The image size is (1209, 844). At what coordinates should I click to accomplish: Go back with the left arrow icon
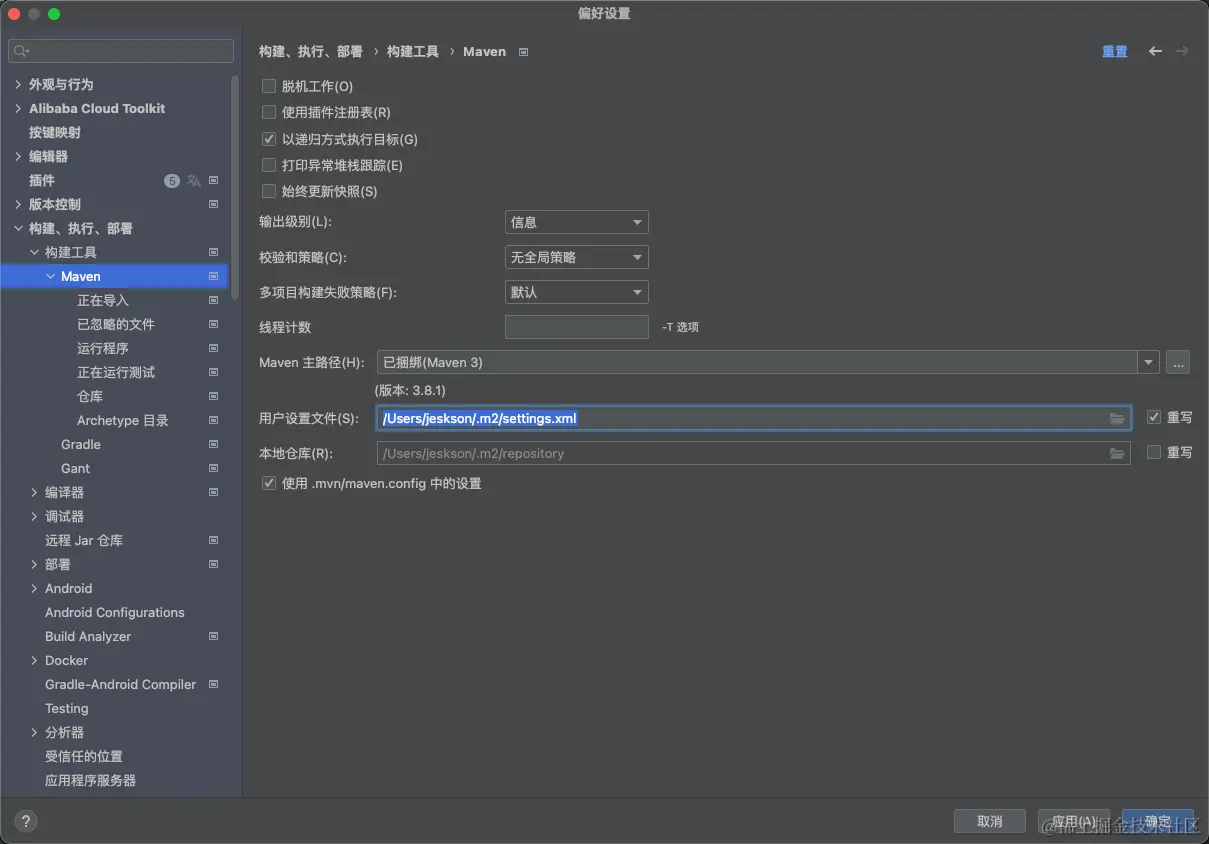click(1155, 51)
